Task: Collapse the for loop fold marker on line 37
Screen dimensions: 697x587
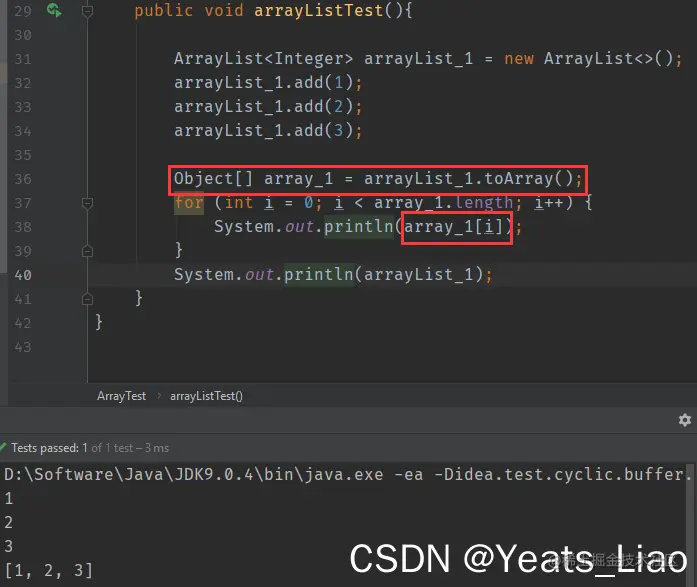Action: 87,204
